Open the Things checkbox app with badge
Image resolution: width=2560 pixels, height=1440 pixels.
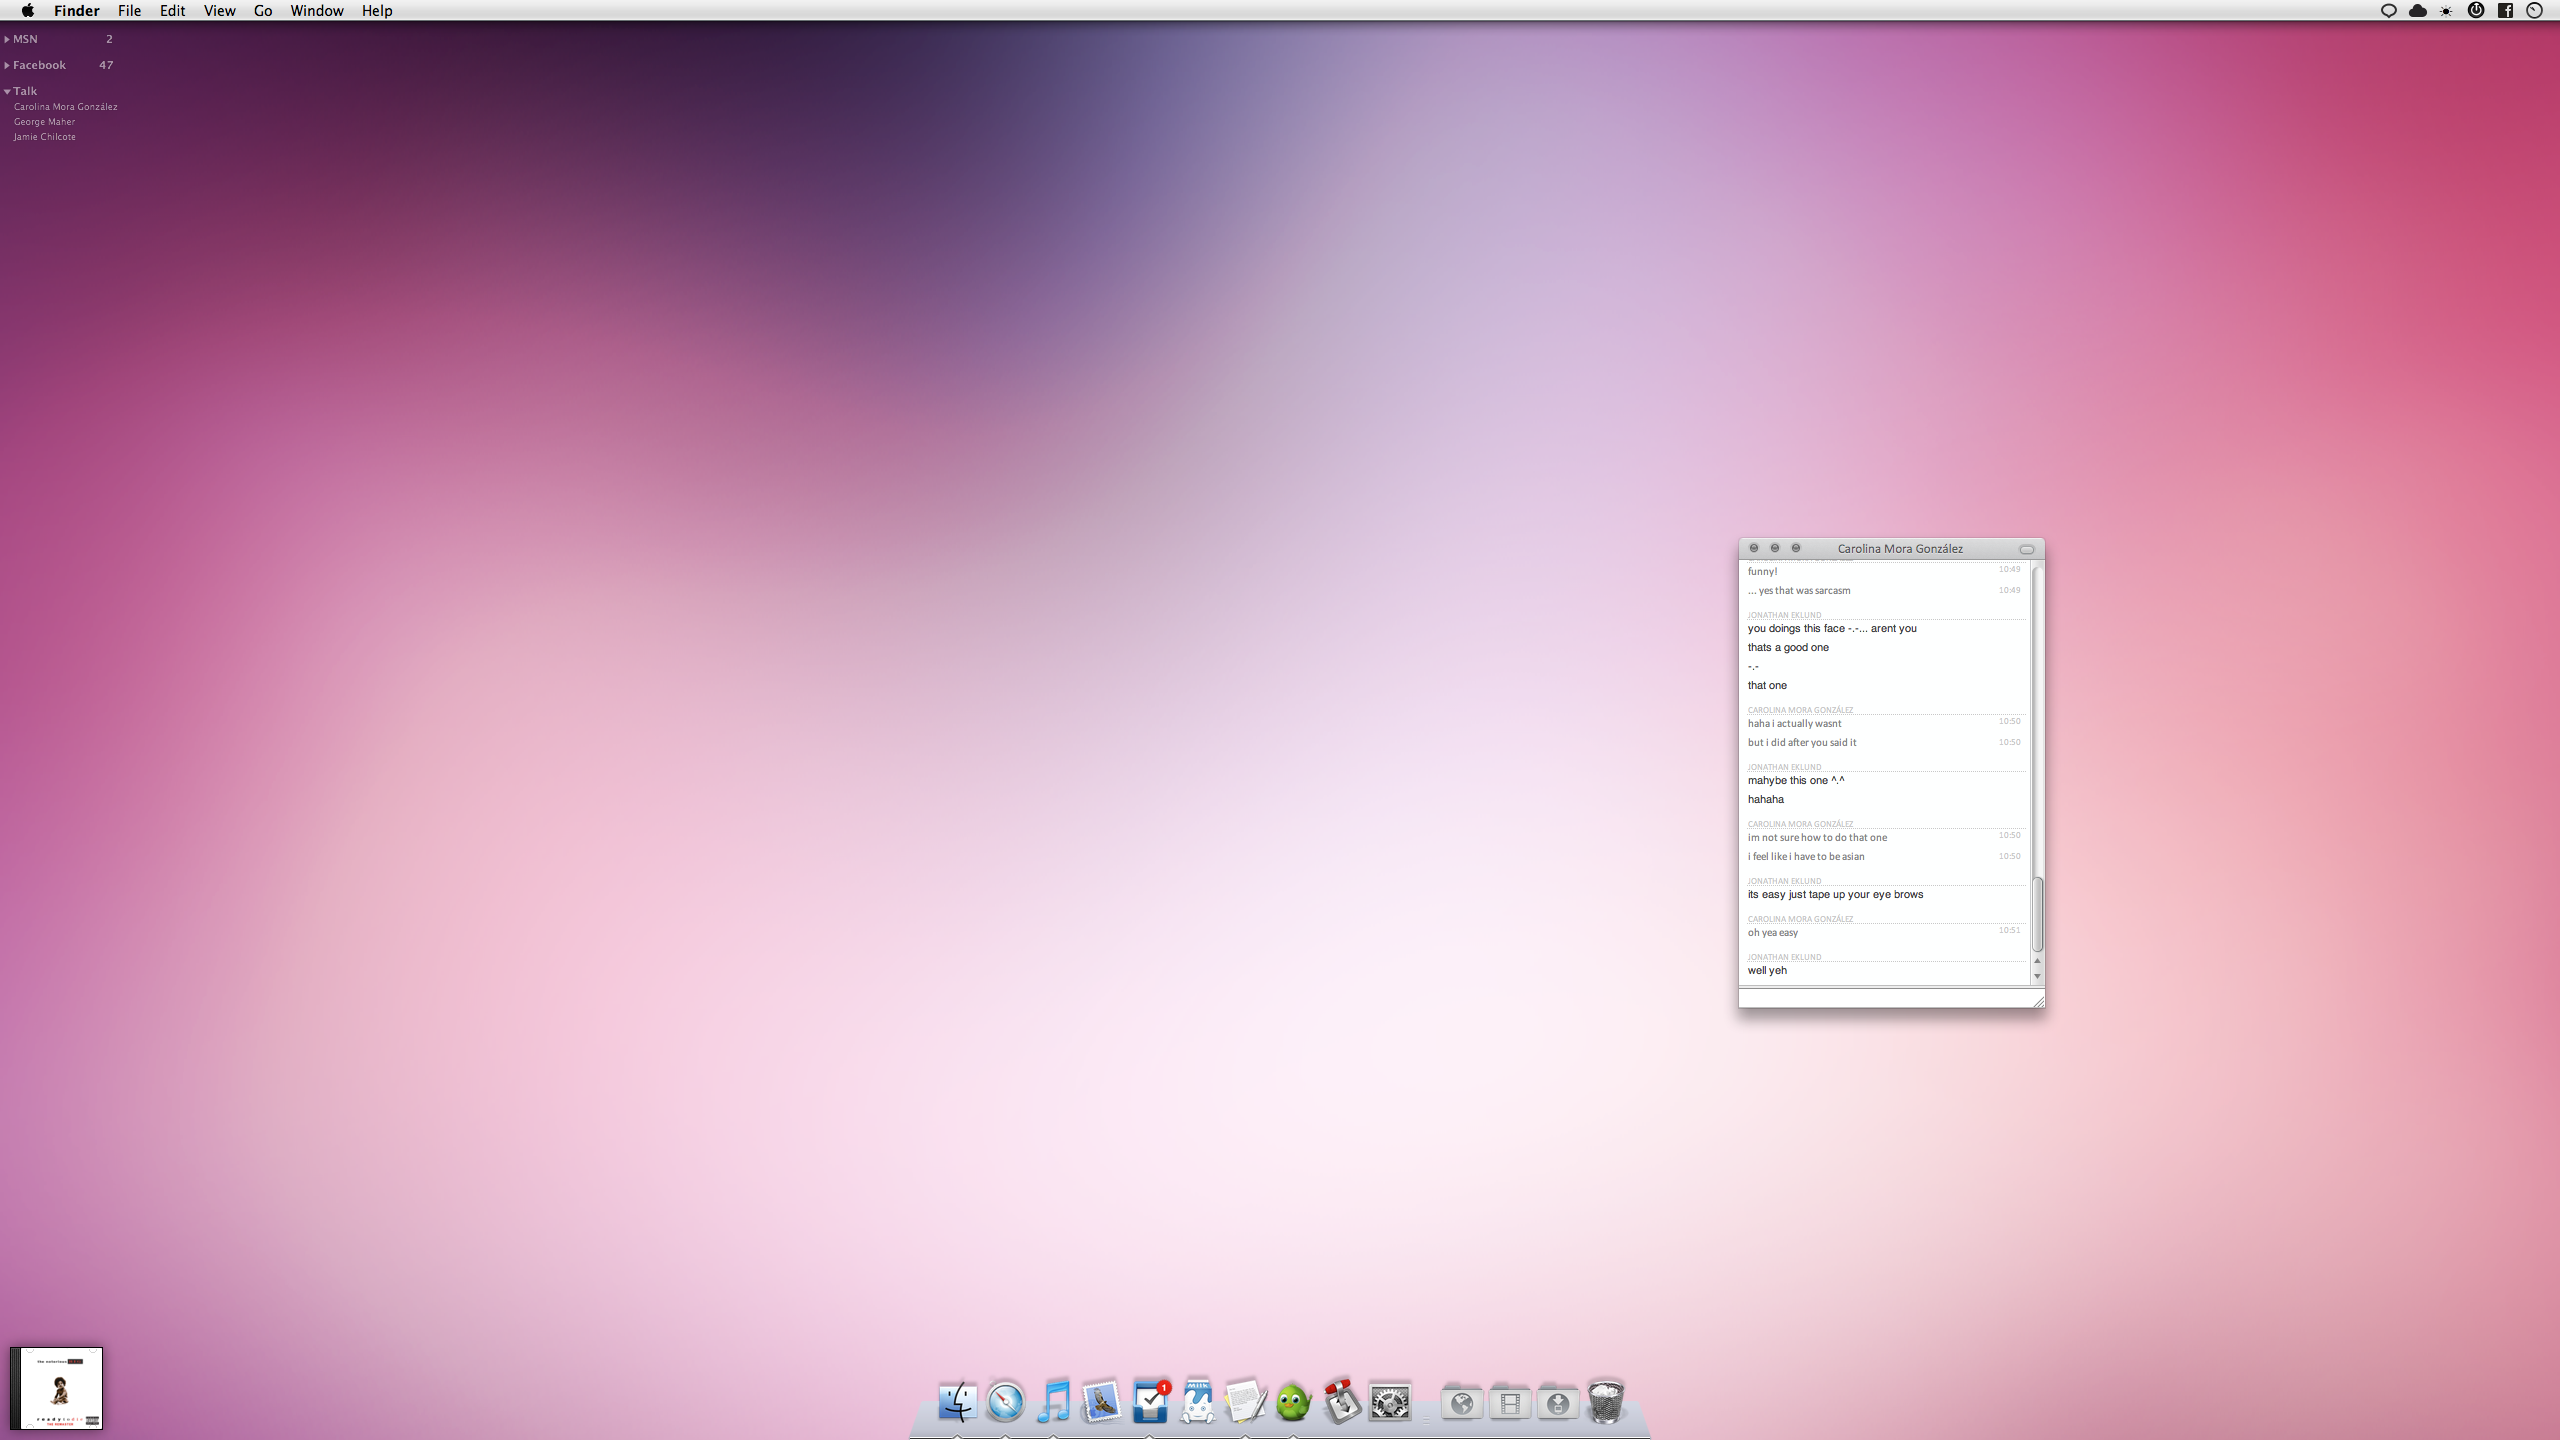1150,1402
